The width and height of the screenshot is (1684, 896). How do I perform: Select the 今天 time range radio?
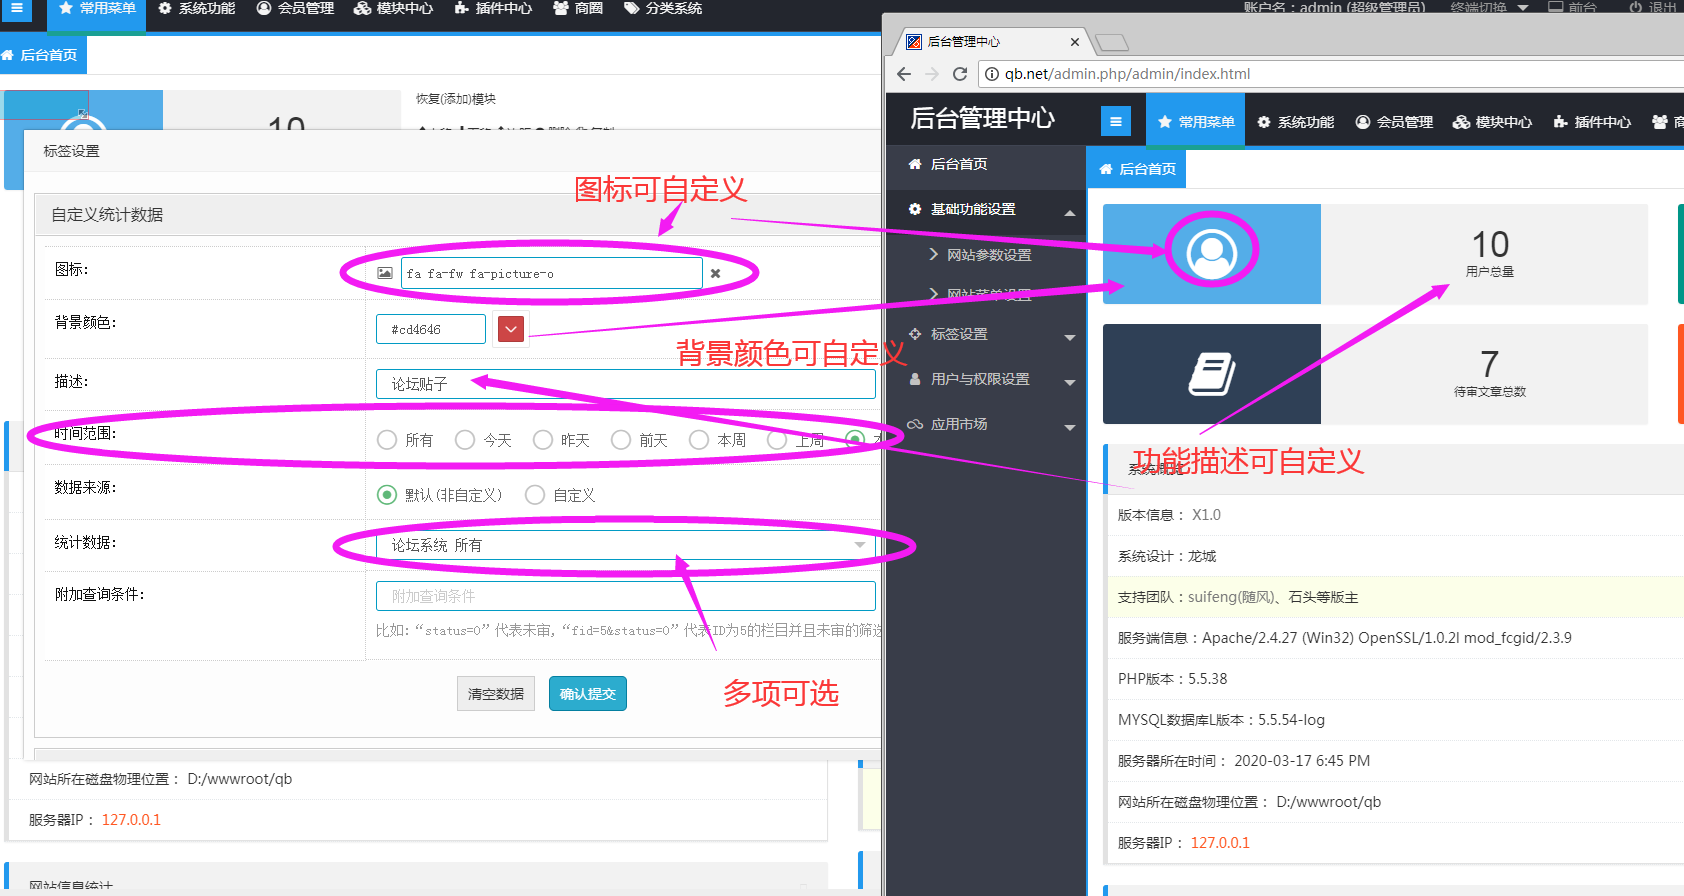(x=465, y=440)
